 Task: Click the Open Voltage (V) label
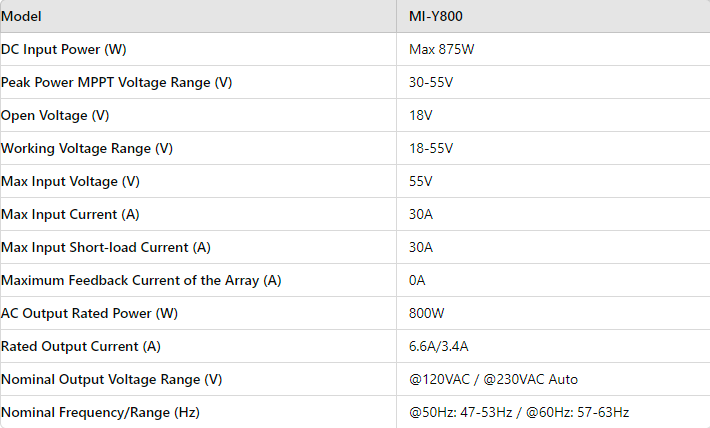pyautogui.click(x=55, y=115)
